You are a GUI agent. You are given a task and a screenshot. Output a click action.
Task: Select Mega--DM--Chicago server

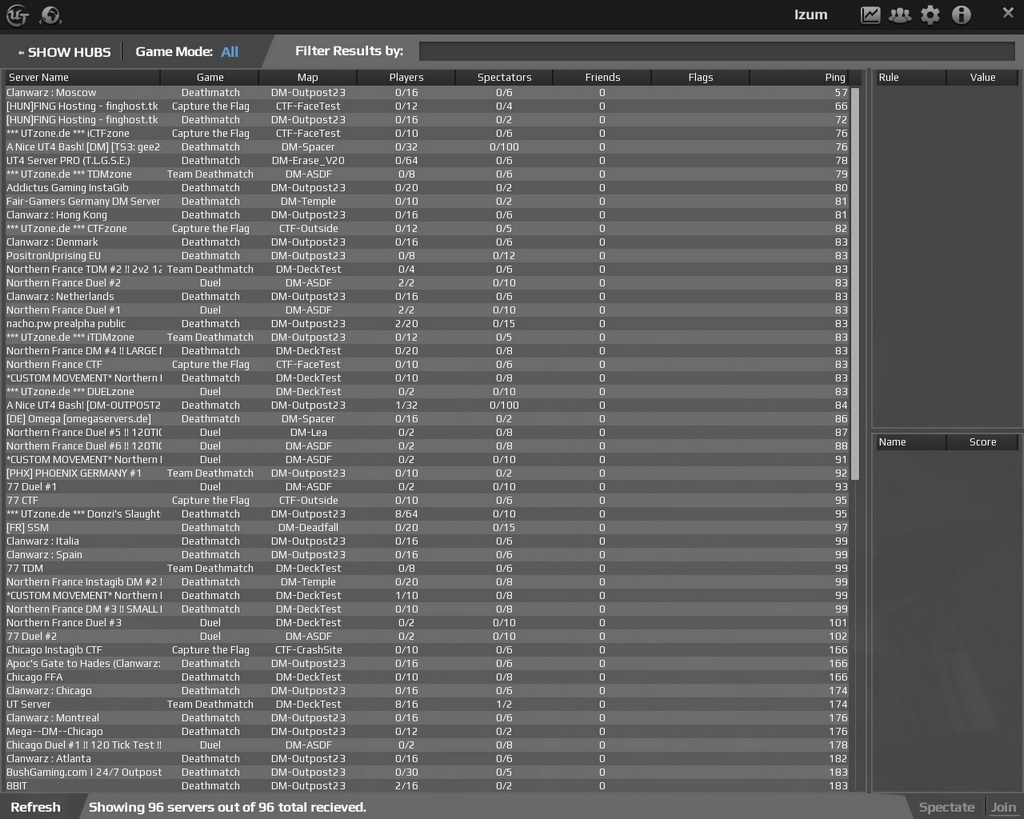(x=427, y=731)
